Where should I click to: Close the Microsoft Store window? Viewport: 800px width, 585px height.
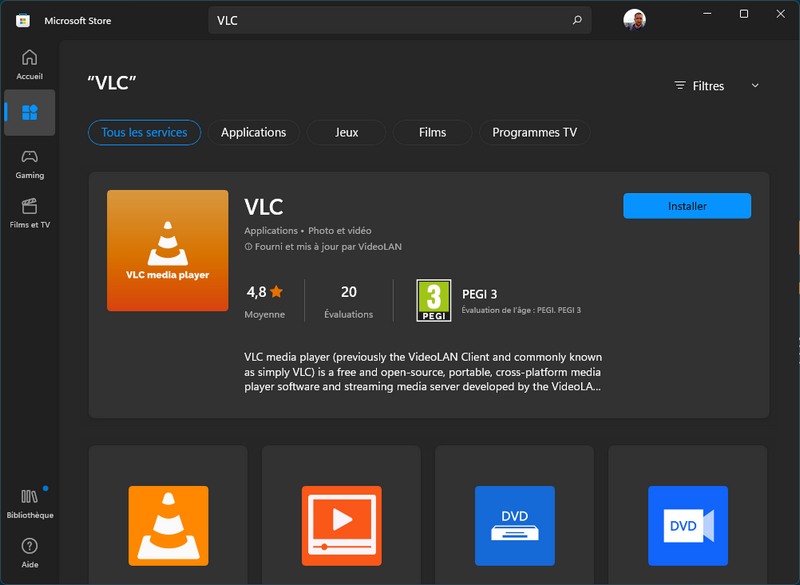pos(781,14)
